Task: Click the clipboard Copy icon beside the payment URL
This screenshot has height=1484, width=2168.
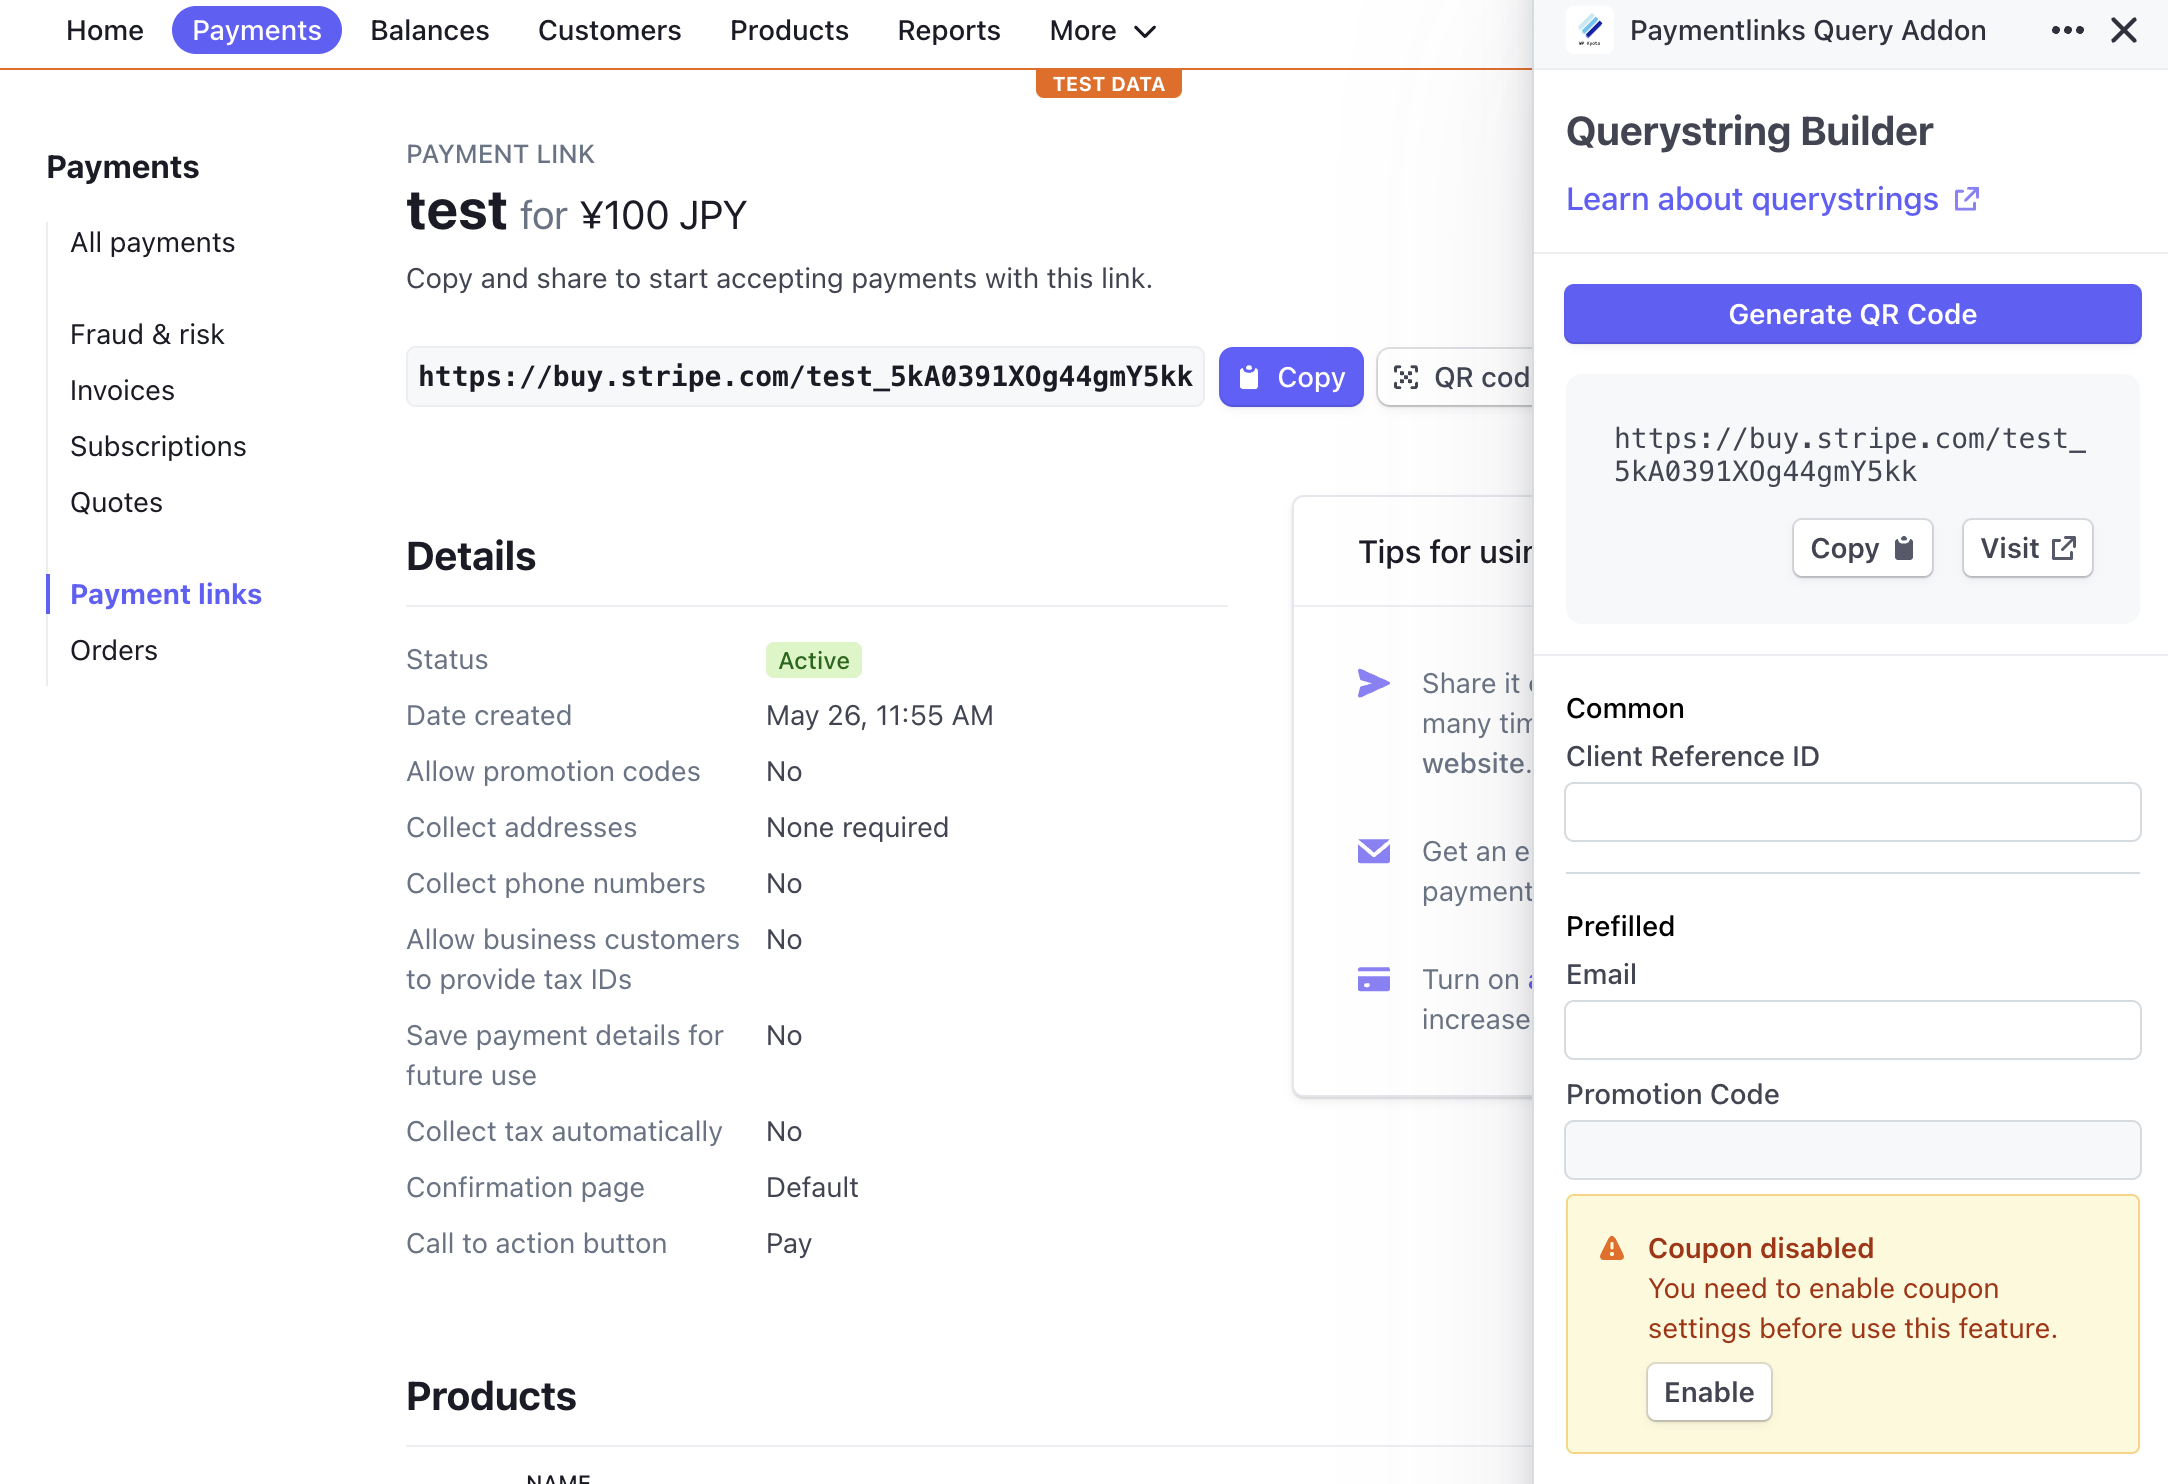Action: click(x=1248, y=377)
